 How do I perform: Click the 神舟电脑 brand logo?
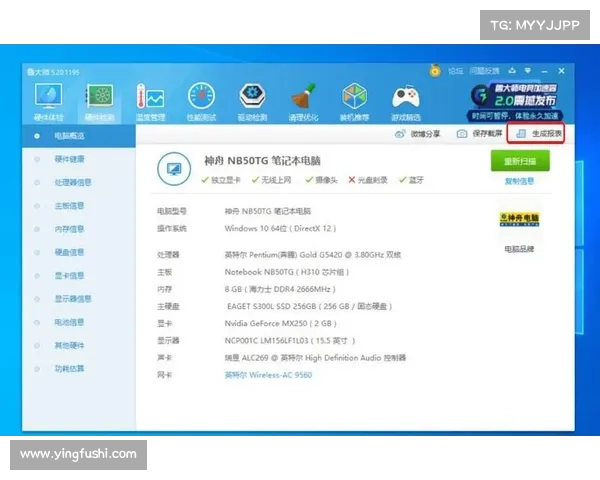point(519,219)
